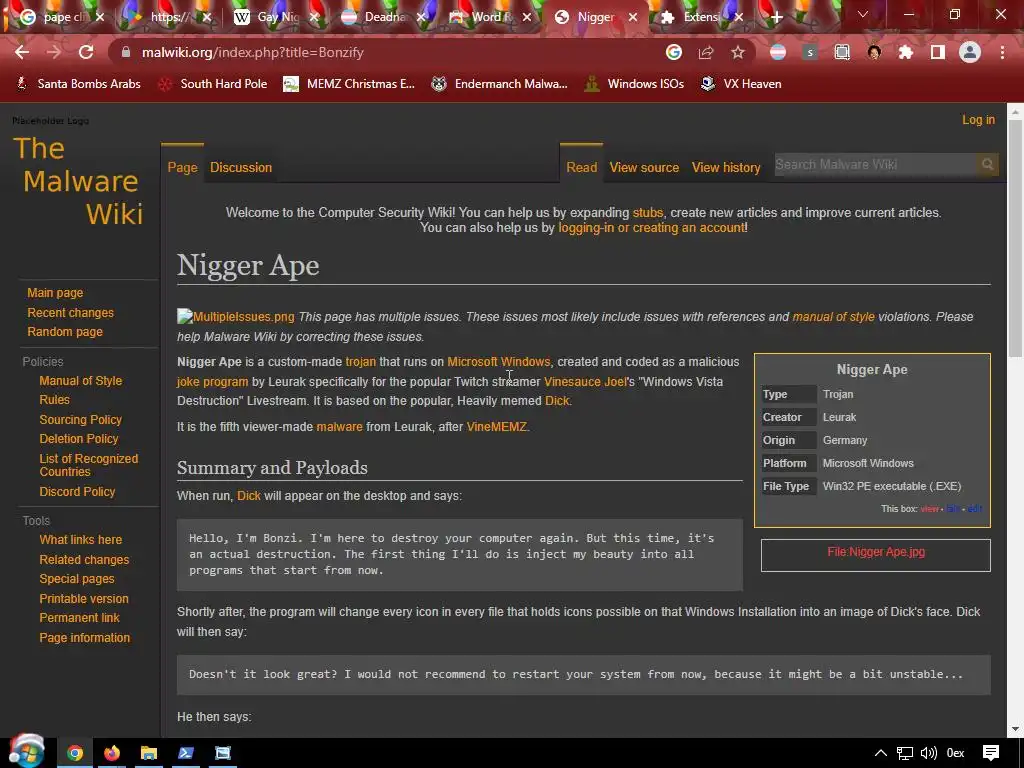
Task: Open the Windows Start button
Action: [x=26, y=752]
